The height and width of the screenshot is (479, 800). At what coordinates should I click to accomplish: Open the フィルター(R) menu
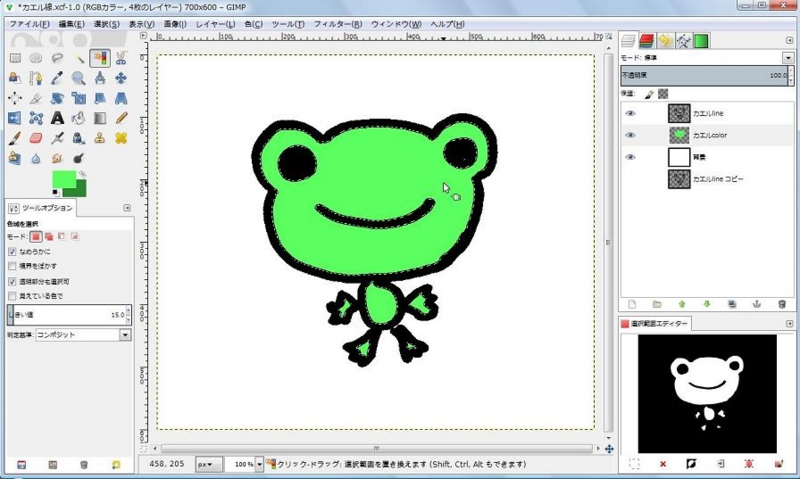[338, 24]
